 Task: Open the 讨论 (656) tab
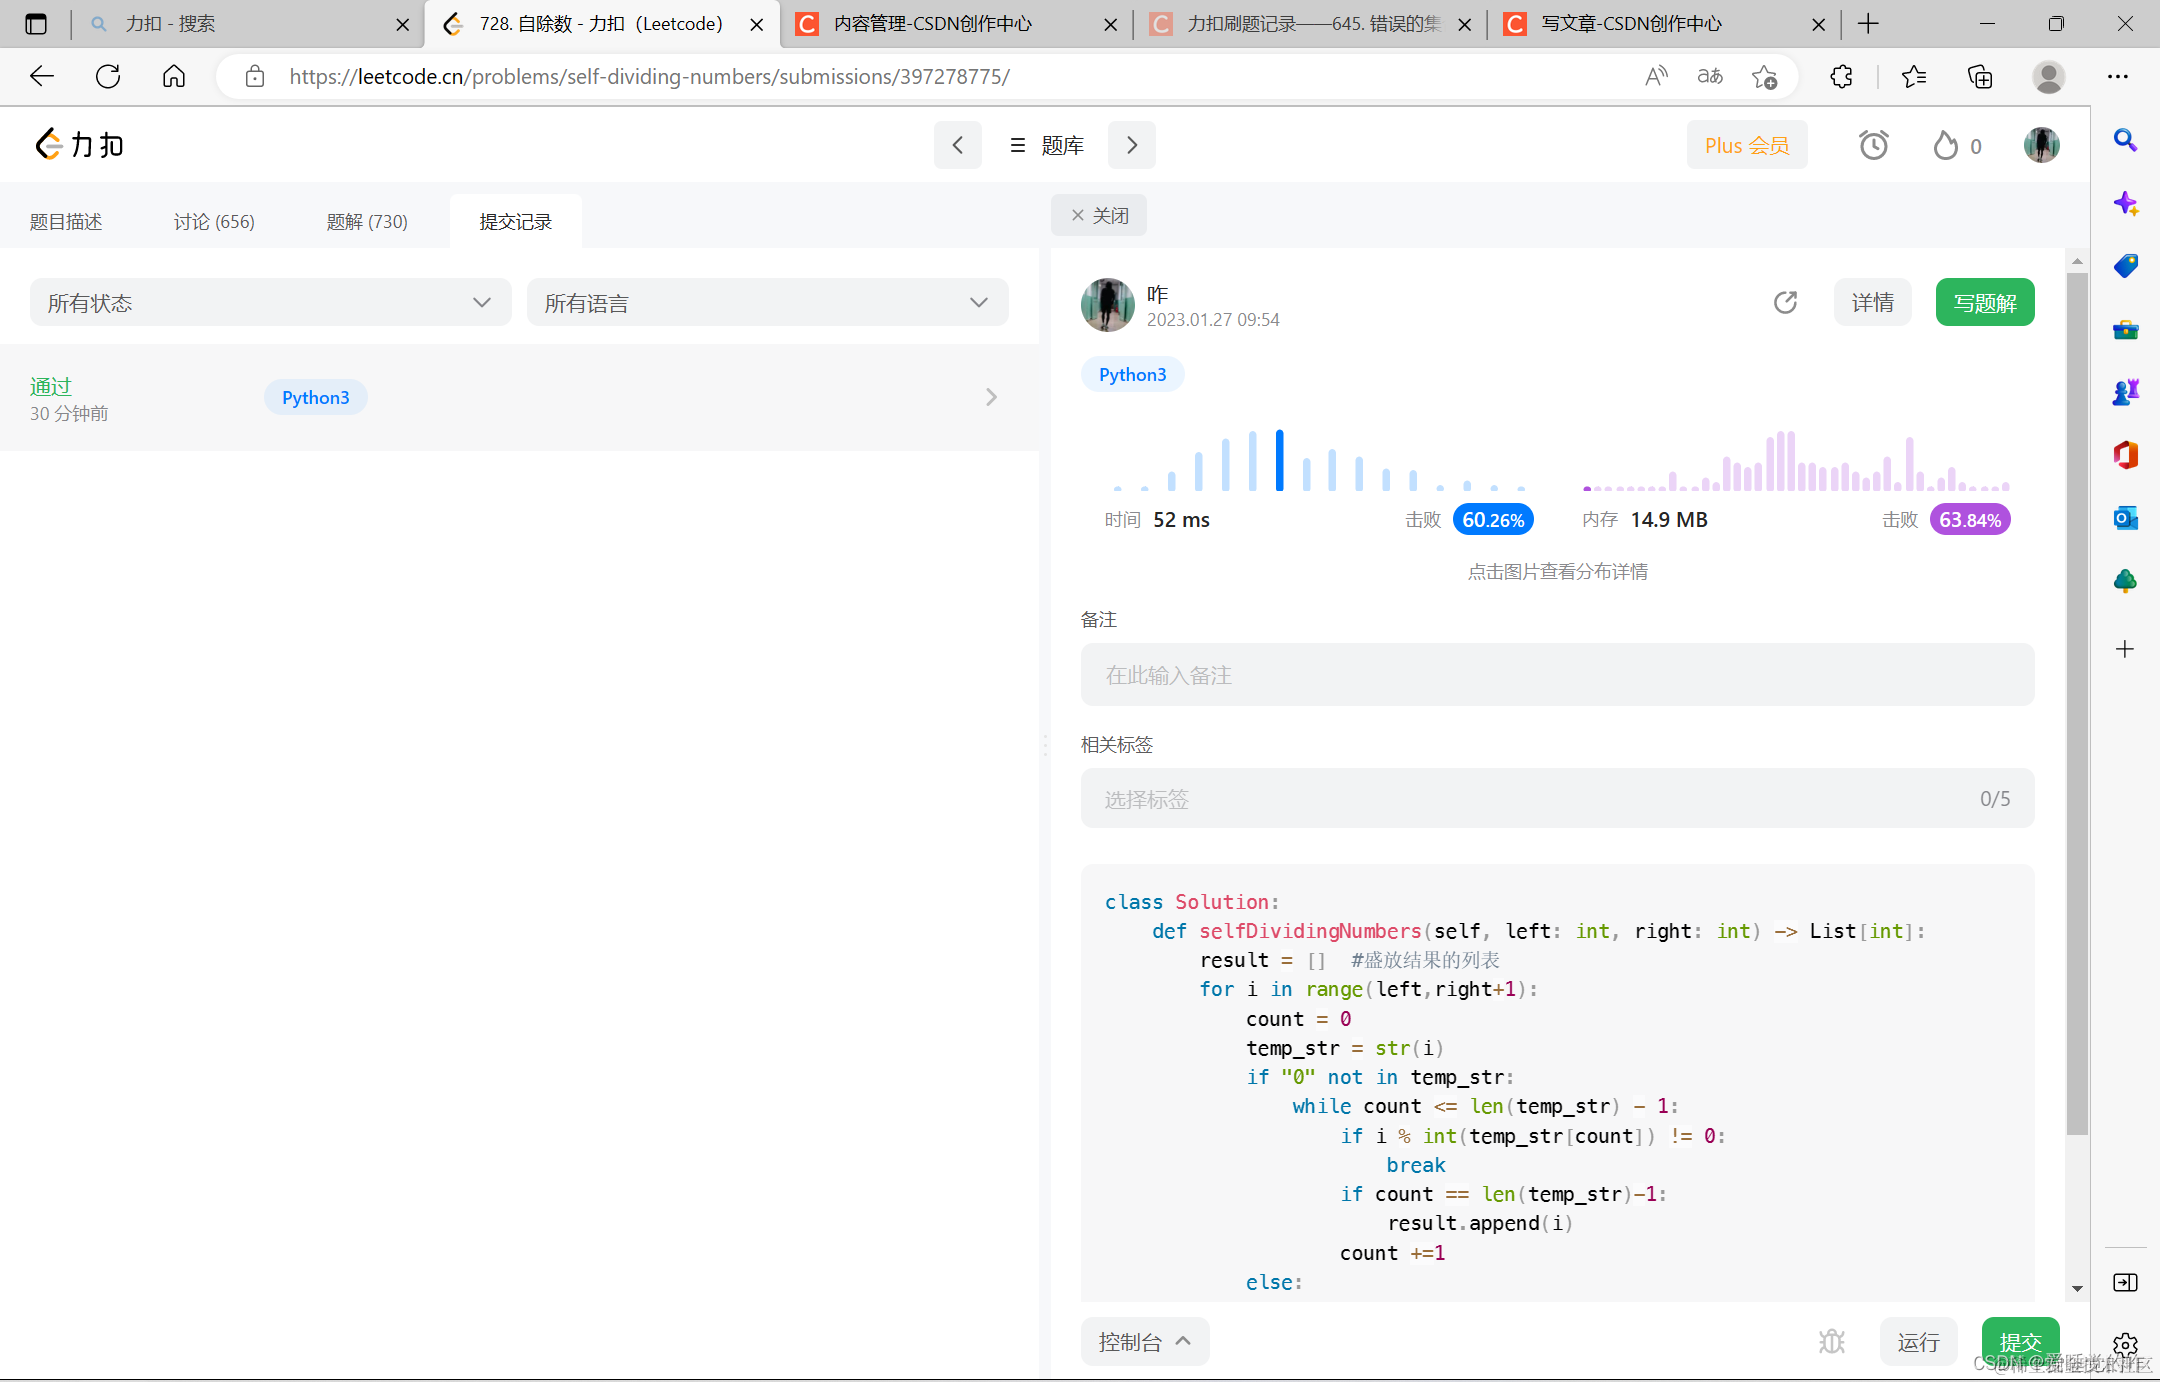pos(214,222)
